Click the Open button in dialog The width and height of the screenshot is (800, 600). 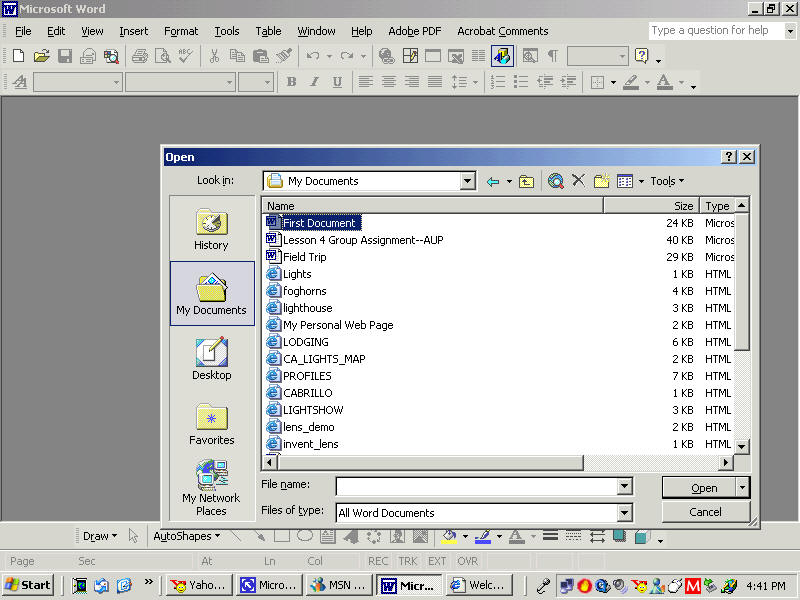tap(699, 488)
